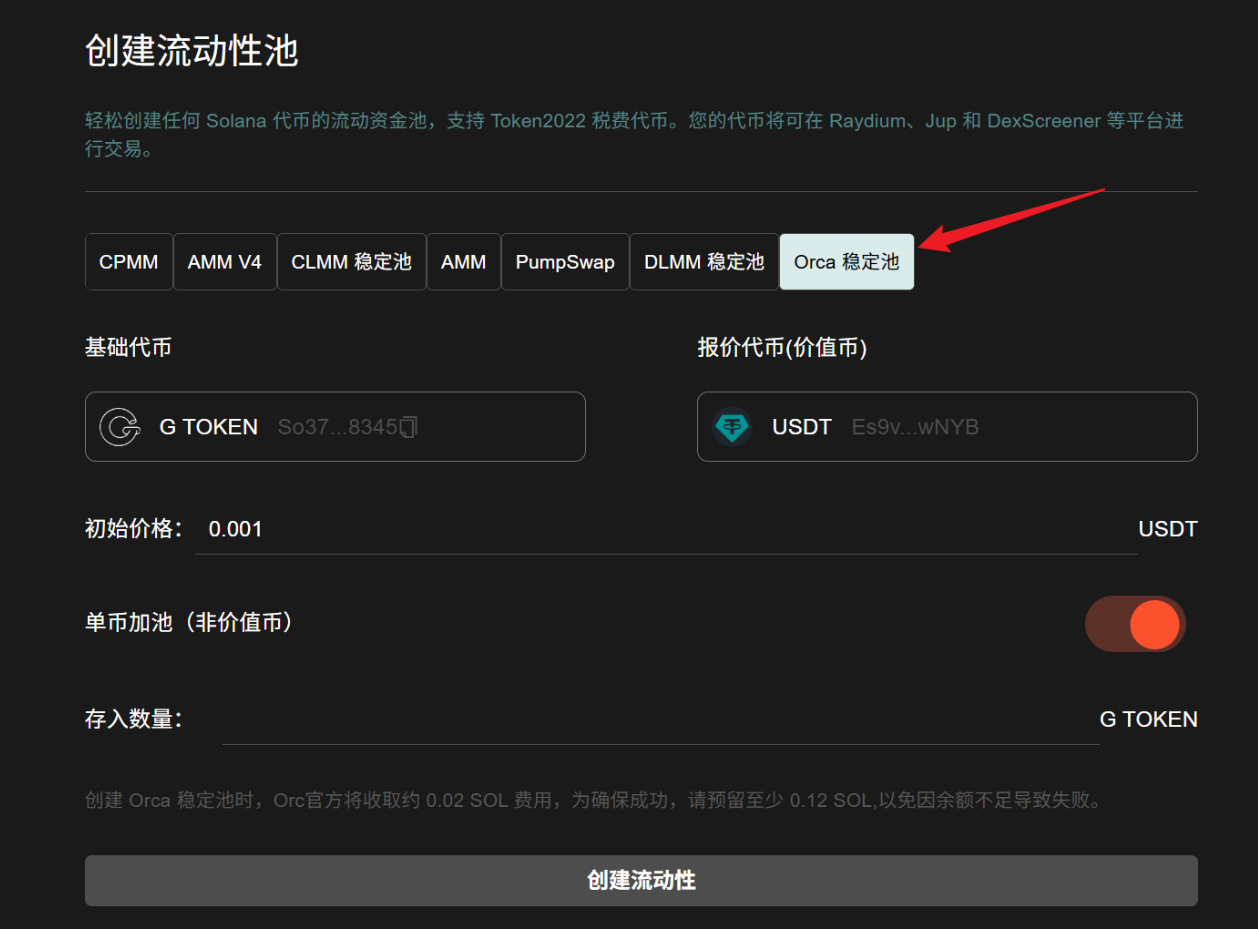Switch to the AMM V4 tab
The width and height of the screenshot is (1258, 929).
(x=225, y=262)
